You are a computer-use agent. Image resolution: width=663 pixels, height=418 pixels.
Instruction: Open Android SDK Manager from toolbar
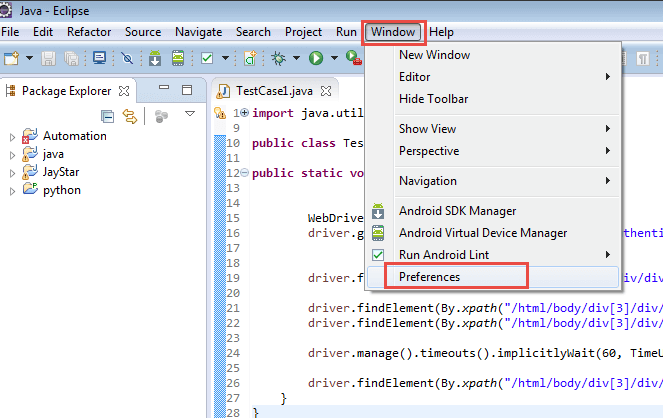[155, 58]
